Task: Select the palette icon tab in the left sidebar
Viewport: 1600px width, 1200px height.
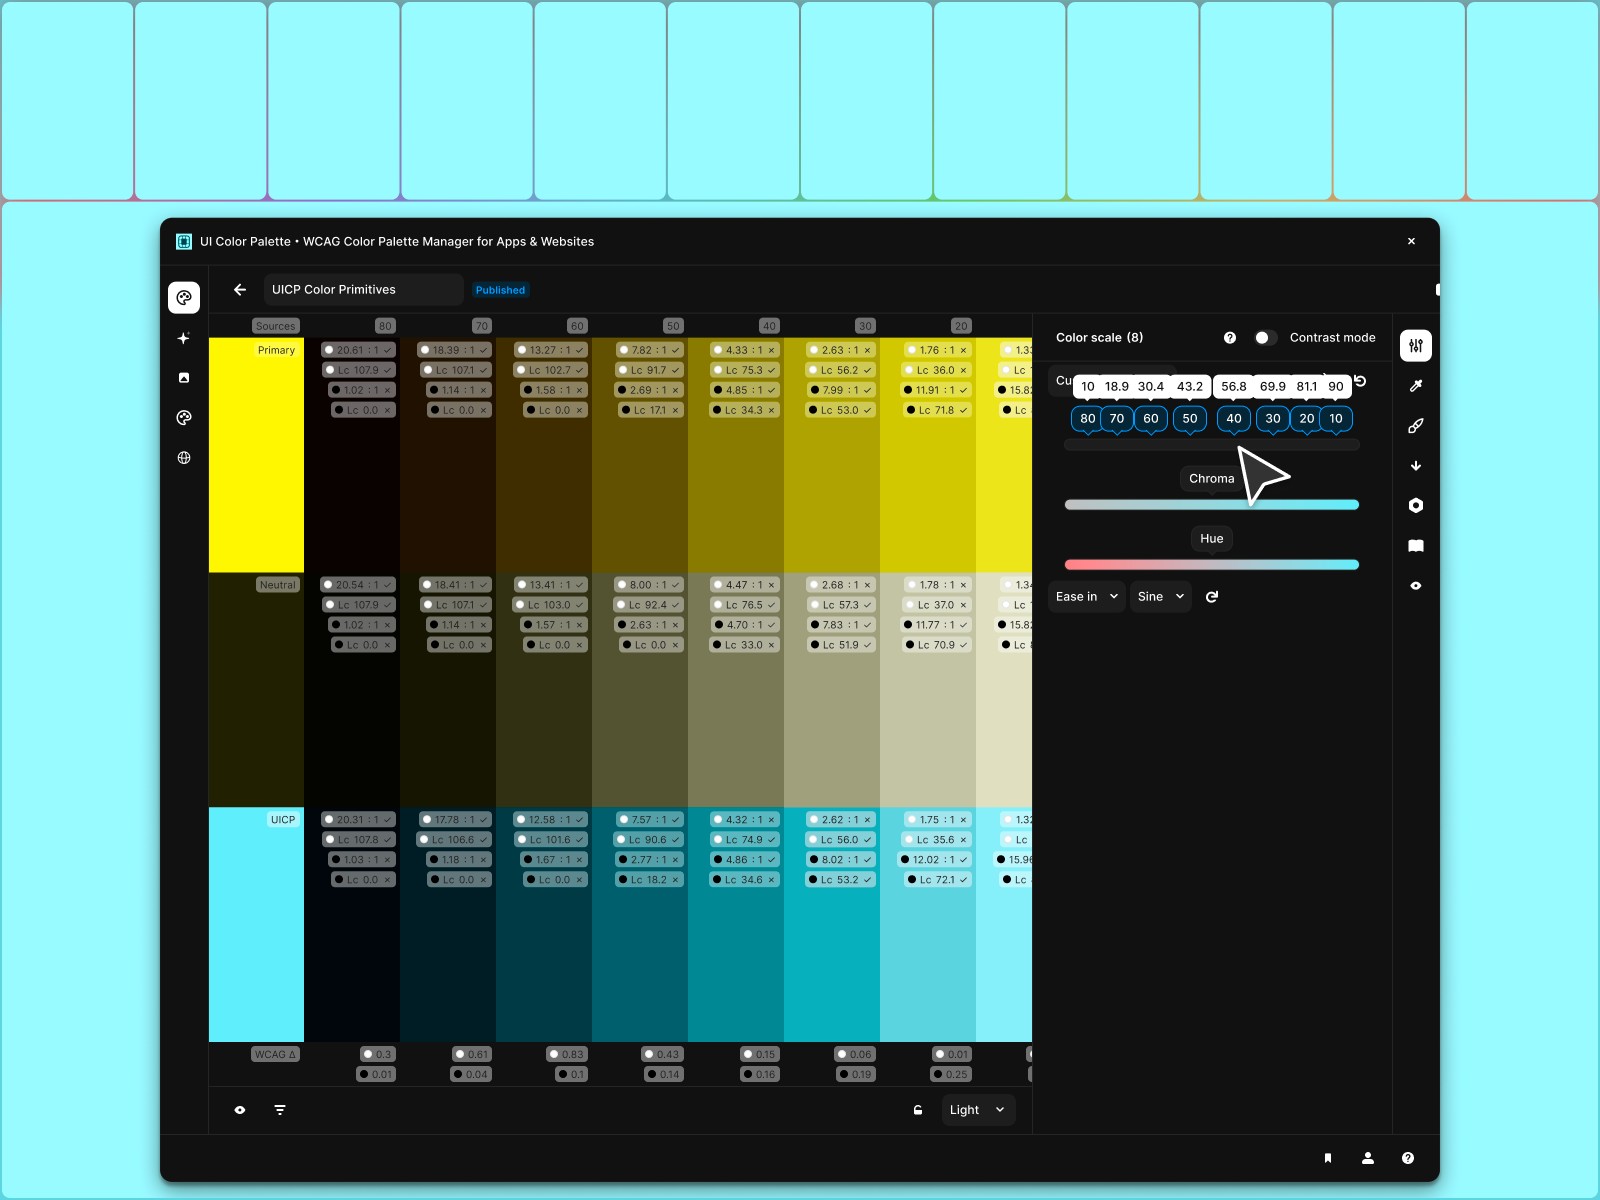Action: pos(184,297)
